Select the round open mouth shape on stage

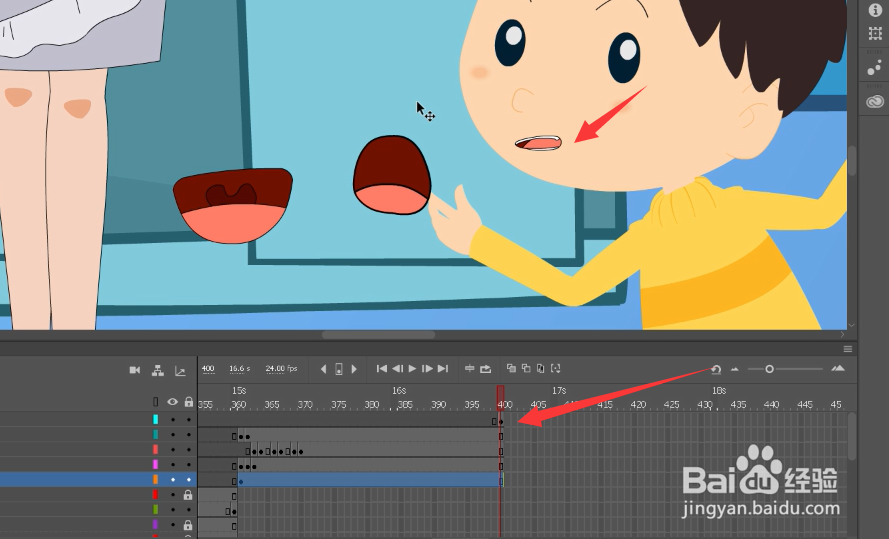tap(392, 175)
